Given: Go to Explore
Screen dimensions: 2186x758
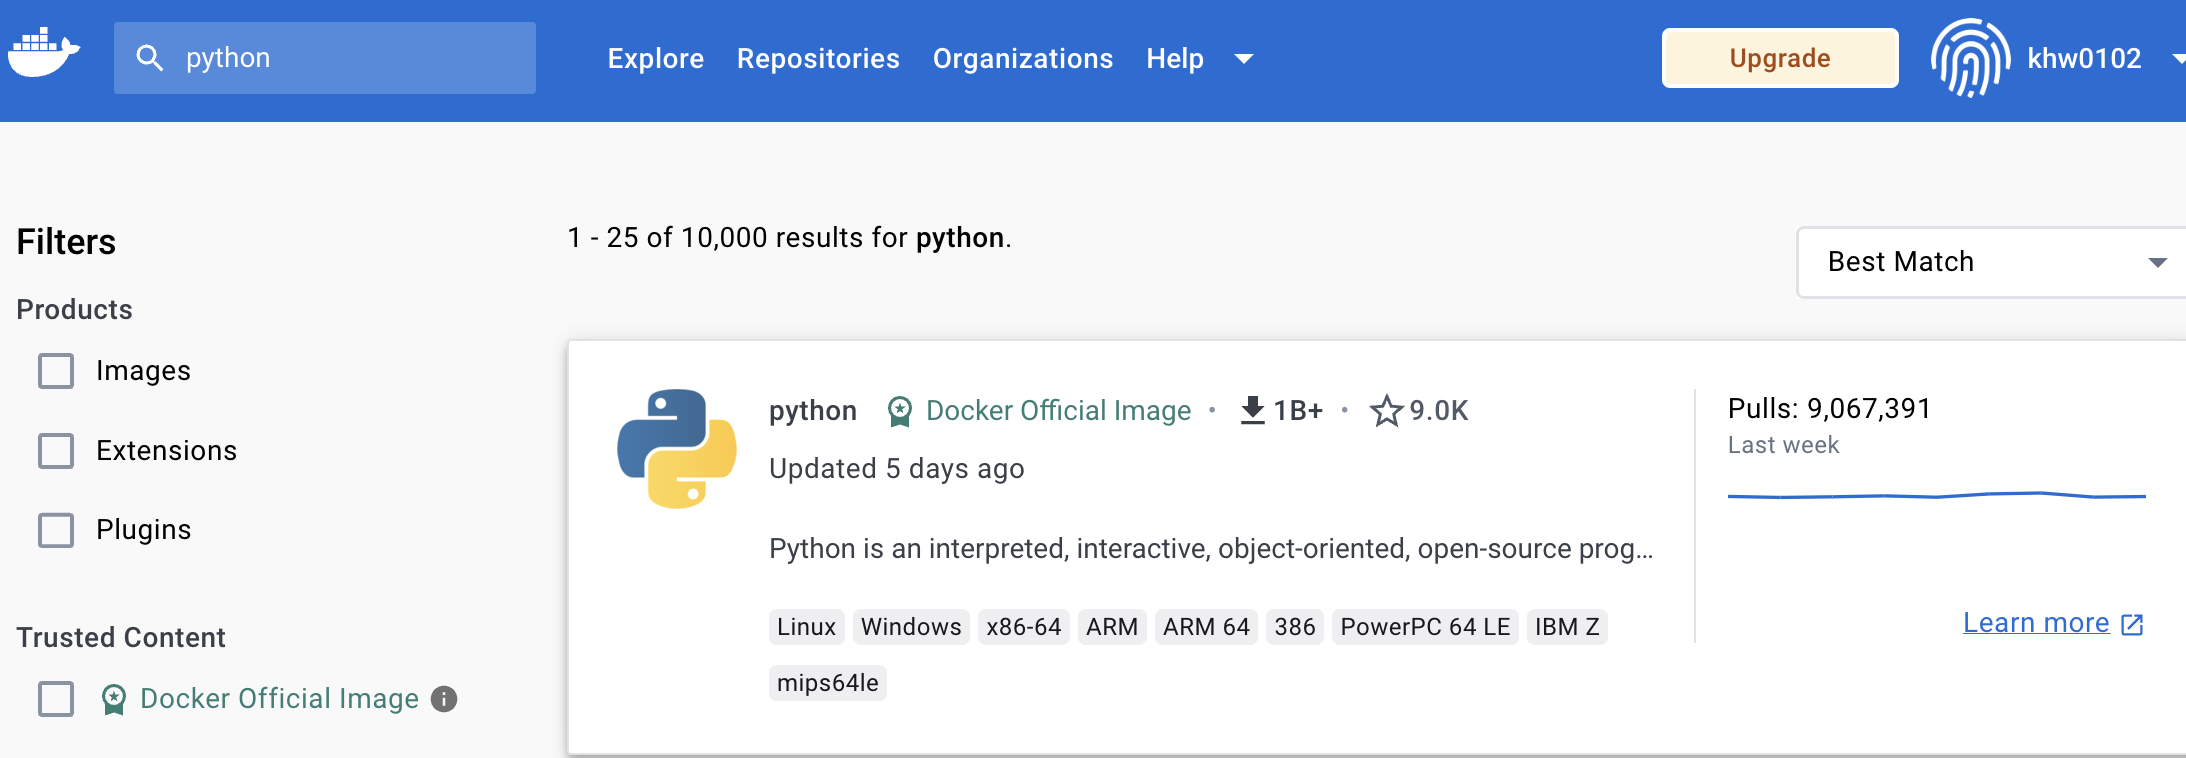Looking at the screenshot, I should (656, 59).
